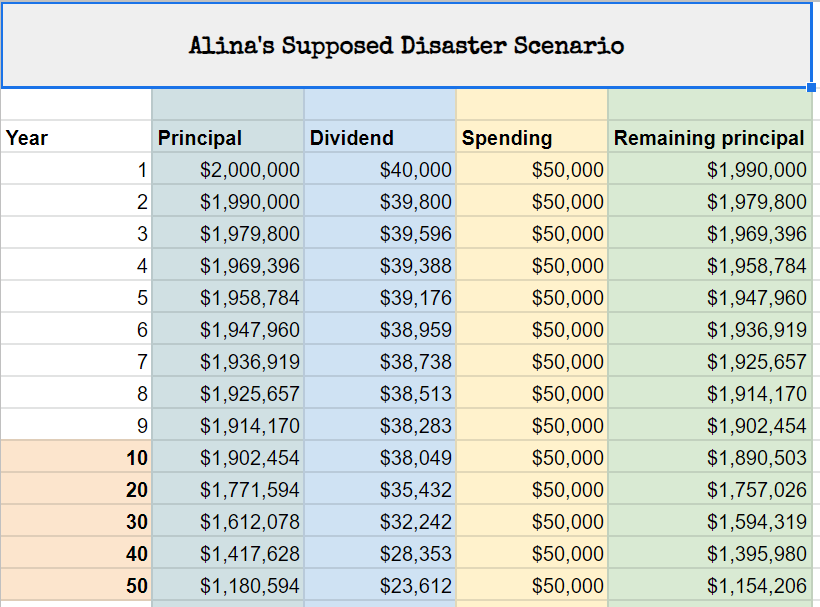Select the Remaining principal header cell
Screen dimensions: 820x607
click(x=709, y=138)
